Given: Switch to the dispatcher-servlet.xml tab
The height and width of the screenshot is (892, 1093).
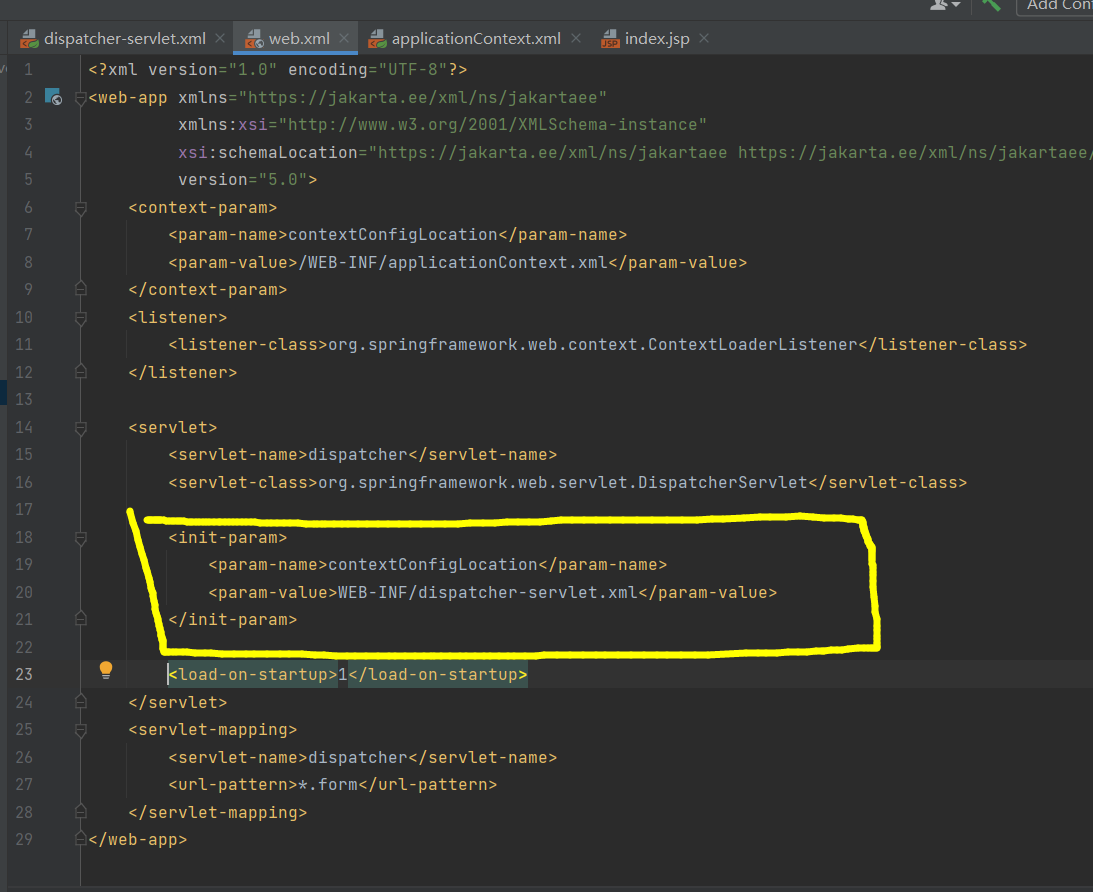Looking at the screenshot, I should pyautogui.click(x=125, y=38).
